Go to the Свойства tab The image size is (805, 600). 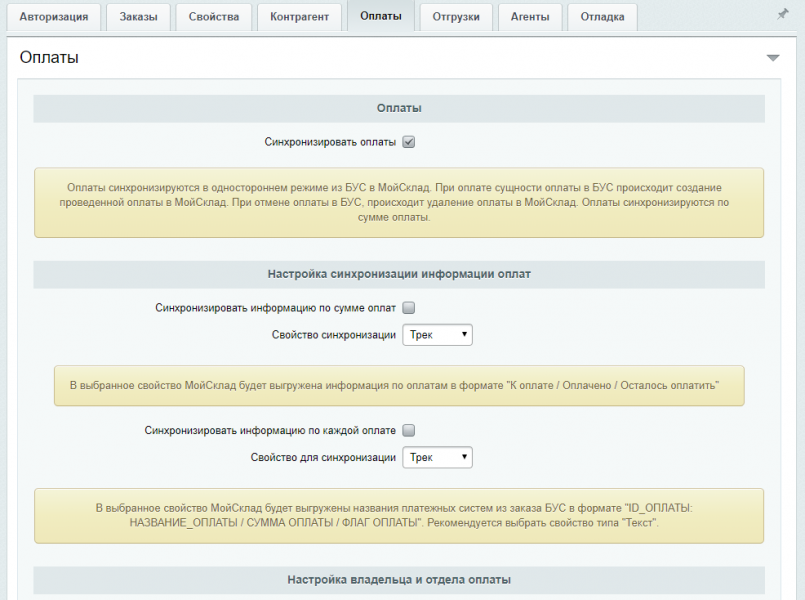point(214,17)
